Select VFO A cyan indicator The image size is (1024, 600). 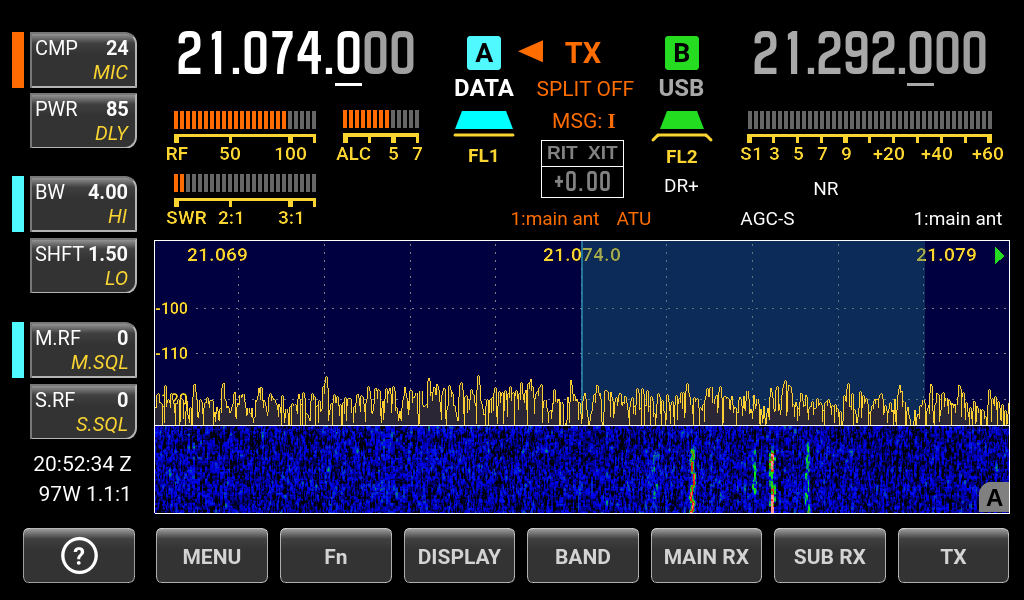484,52
